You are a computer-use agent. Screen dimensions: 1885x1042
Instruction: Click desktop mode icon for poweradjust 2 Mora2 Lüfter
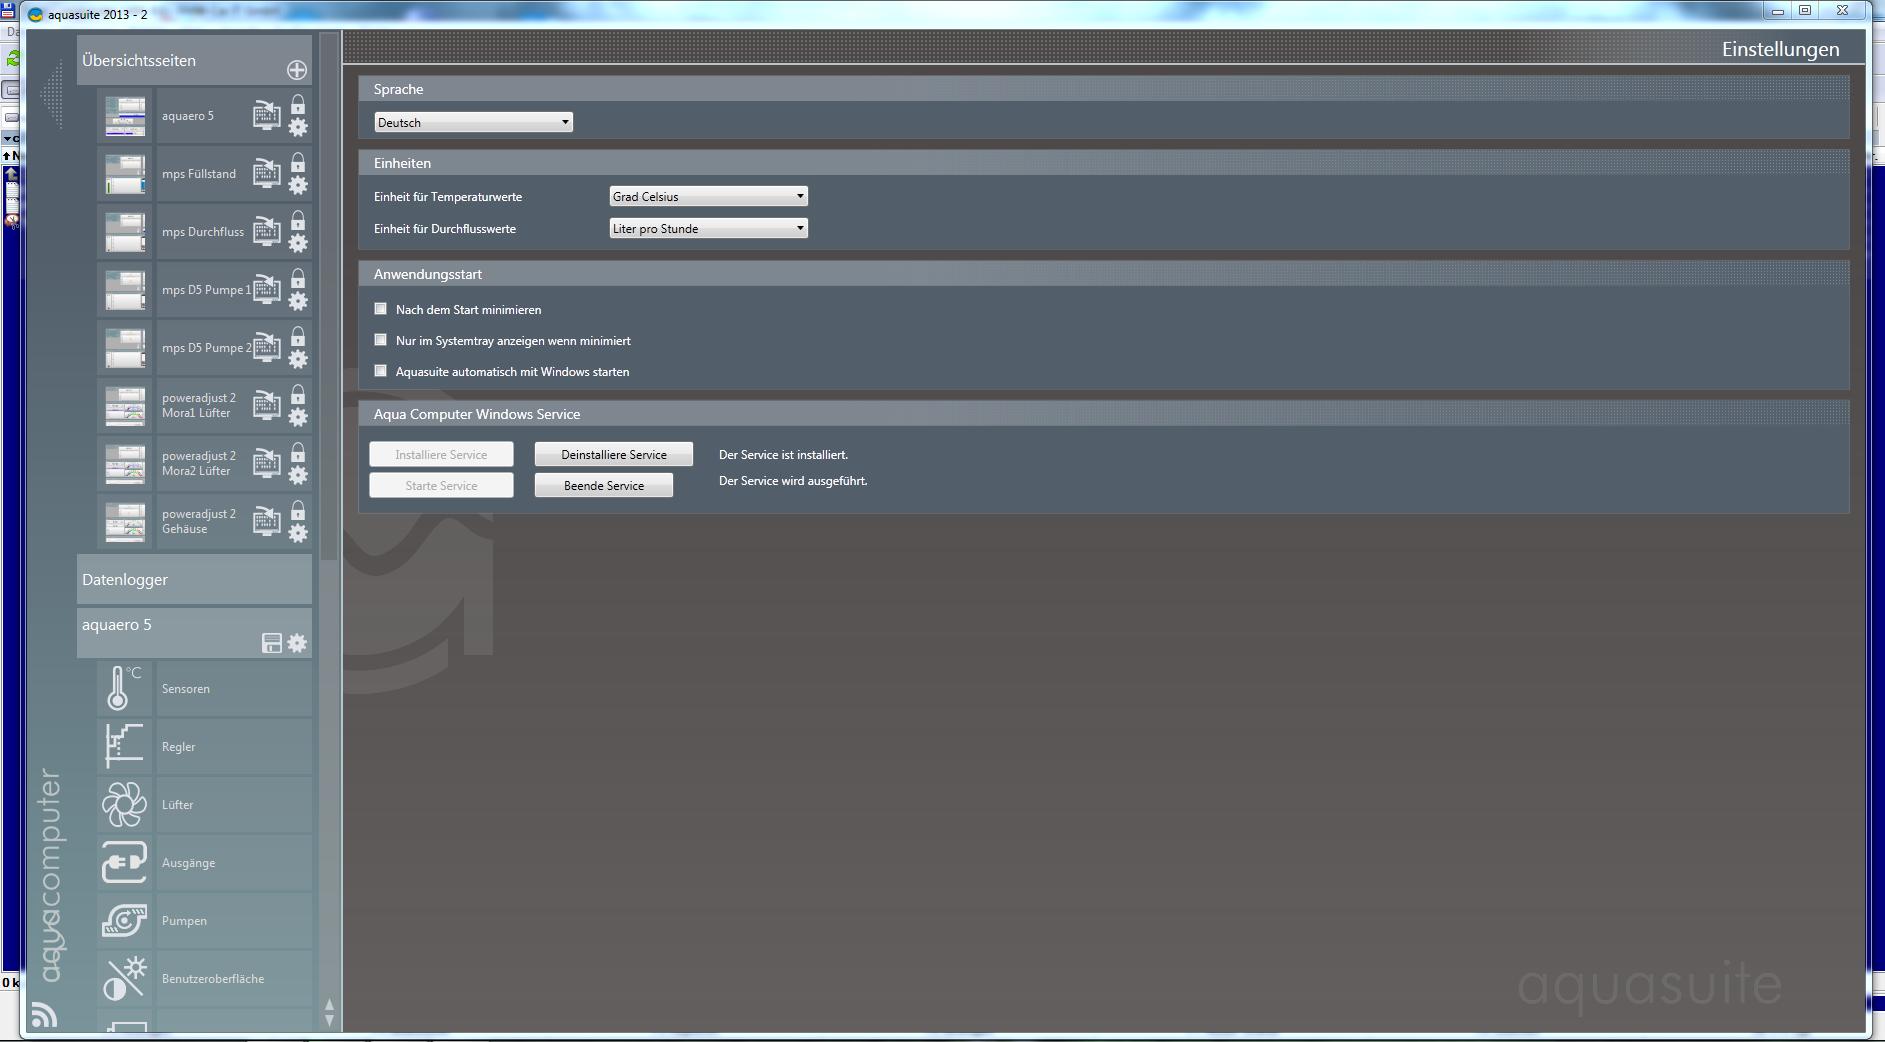(x=266, y=463)
